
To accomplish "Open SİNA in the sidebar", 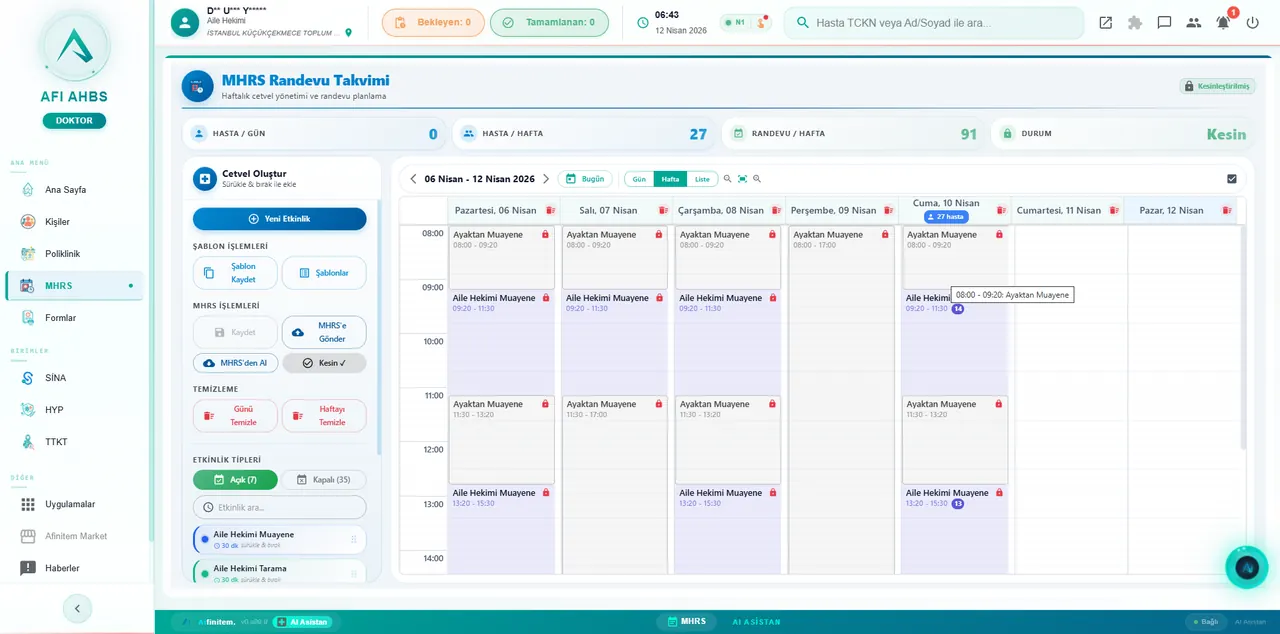I will click(x=74, y=378).
